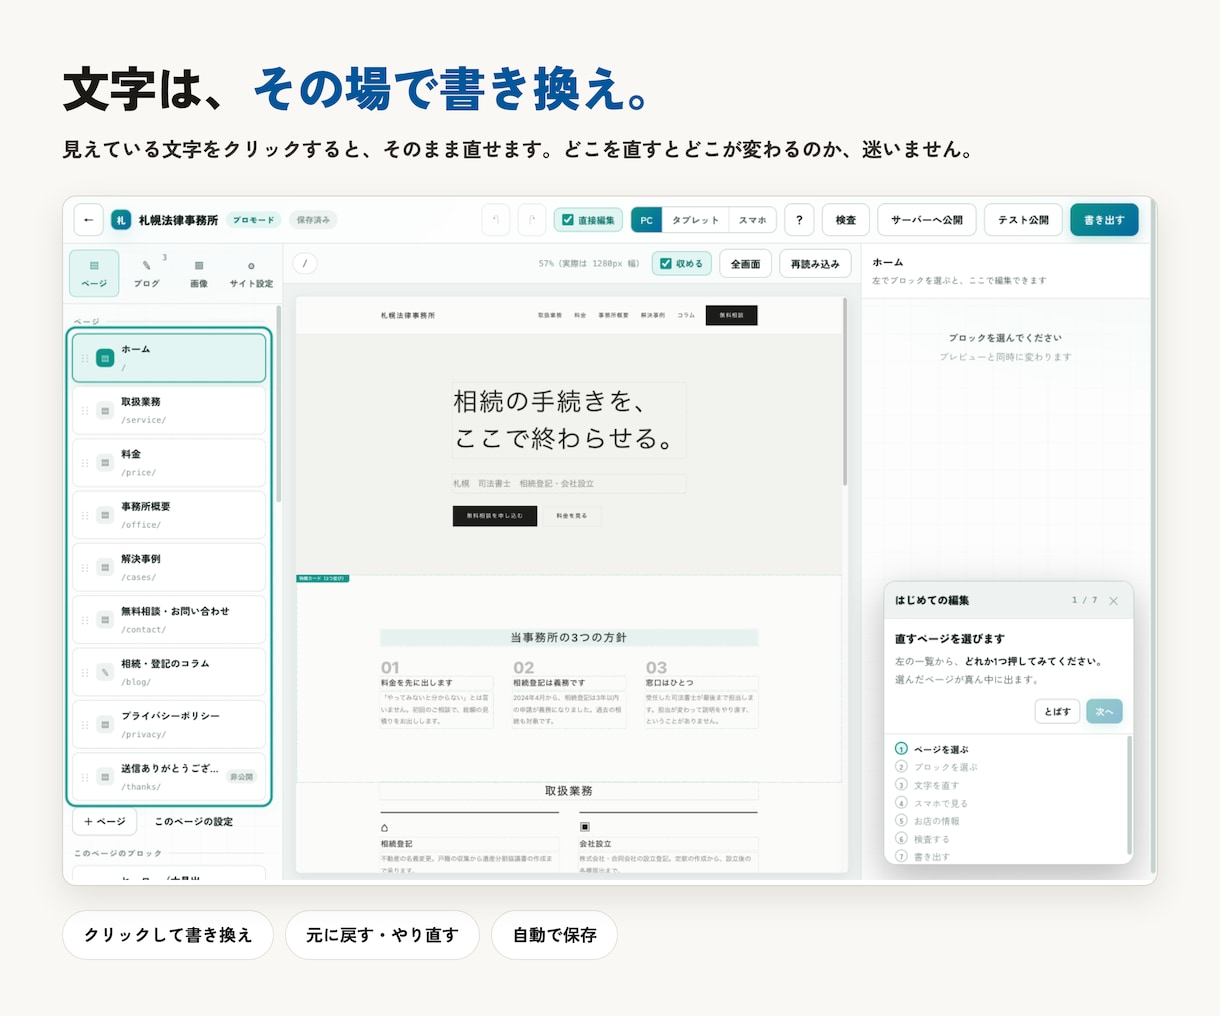Click the 保存済み status badge

pos(313,220)
